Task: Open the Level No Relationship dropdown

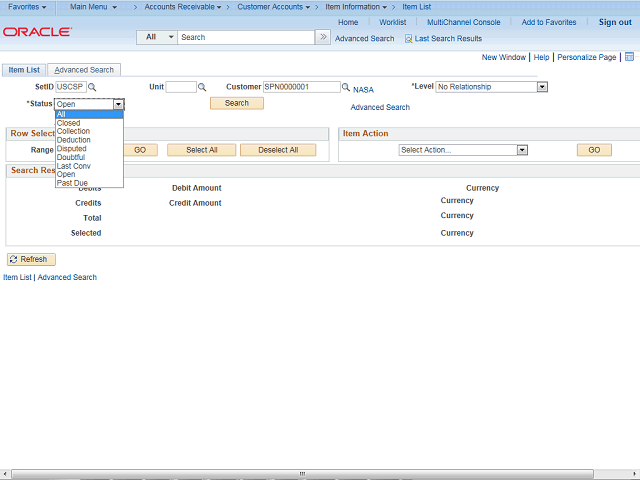Action: (x=542, y=87)
